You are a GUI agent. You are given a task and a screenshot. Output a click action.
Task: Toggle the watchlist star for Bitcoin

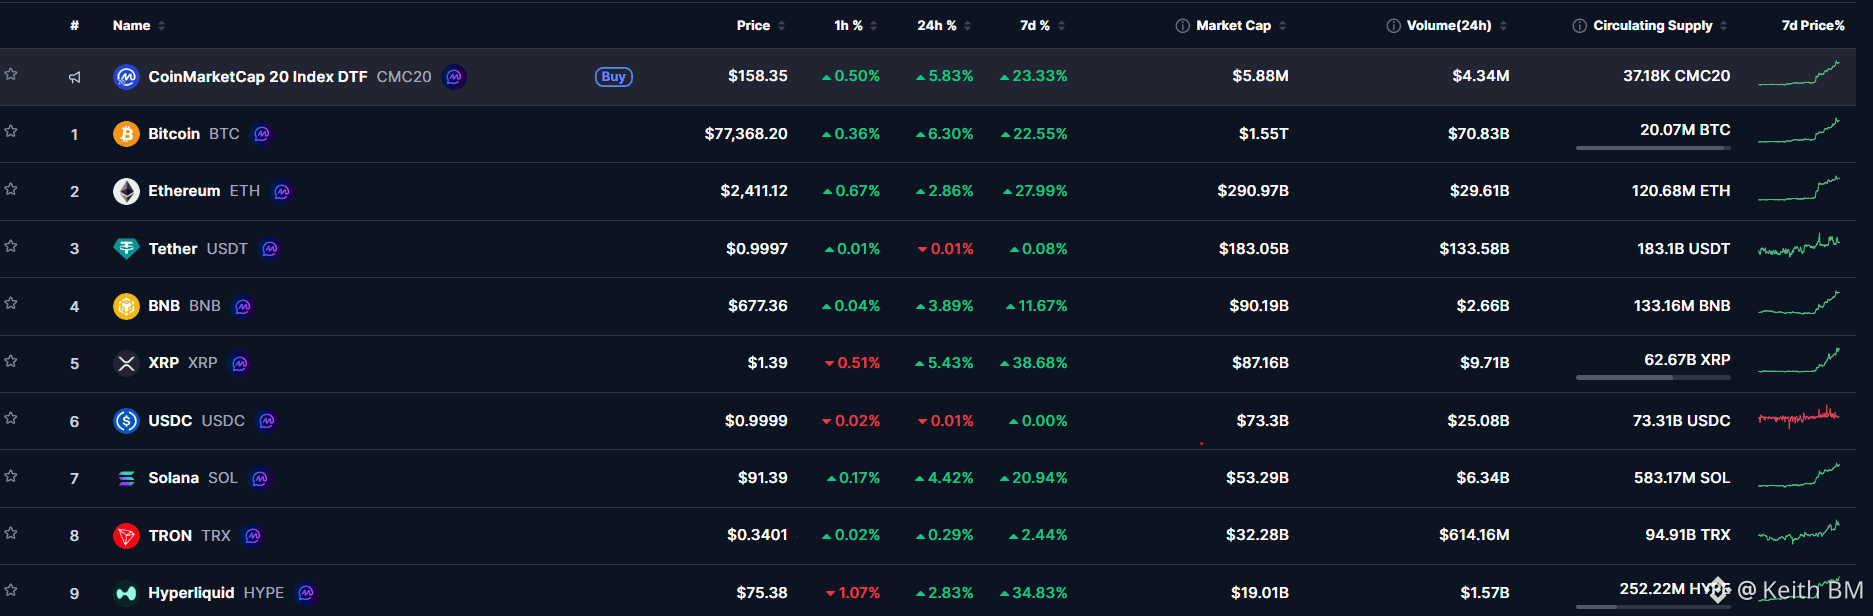pos(11,131)
